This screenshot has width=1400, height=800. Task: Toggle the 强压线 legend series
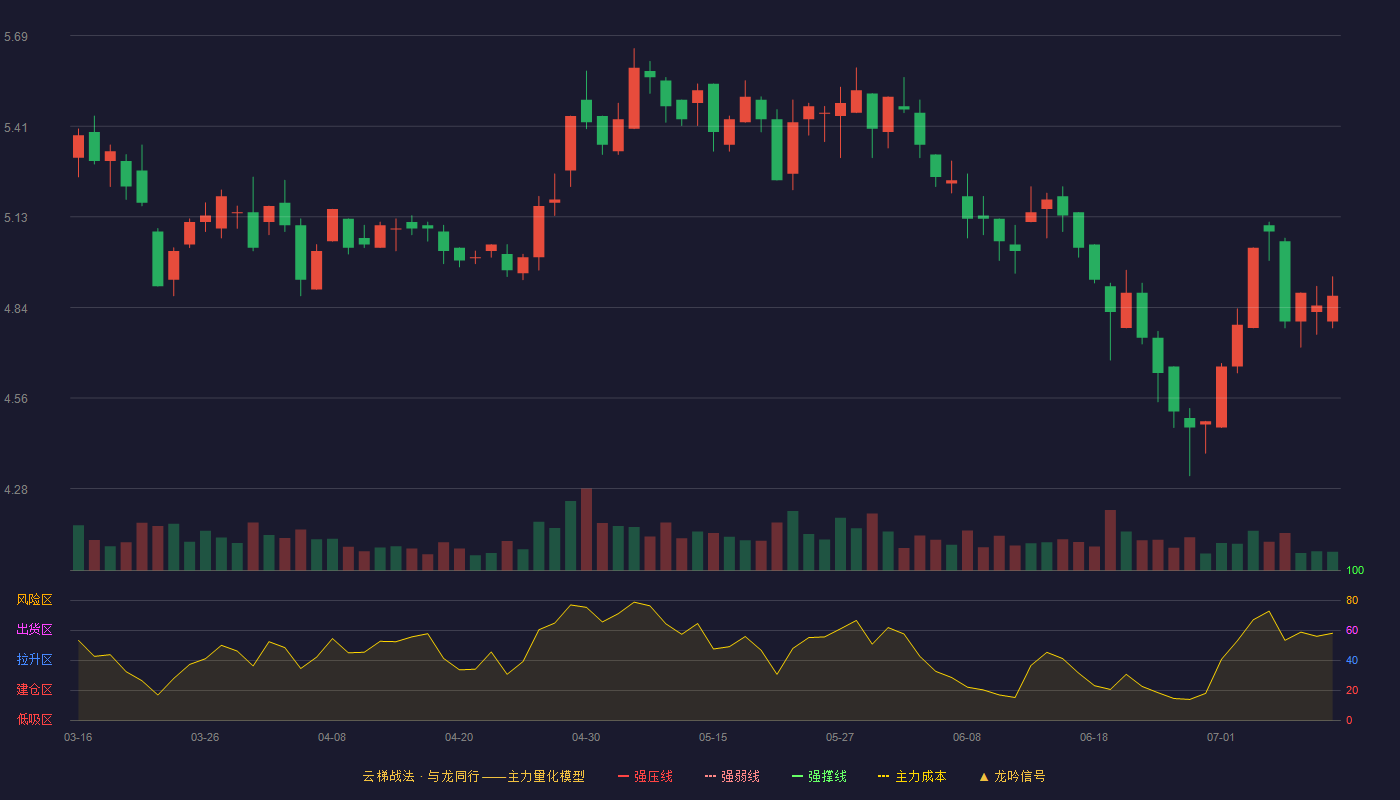coord(645,776)
